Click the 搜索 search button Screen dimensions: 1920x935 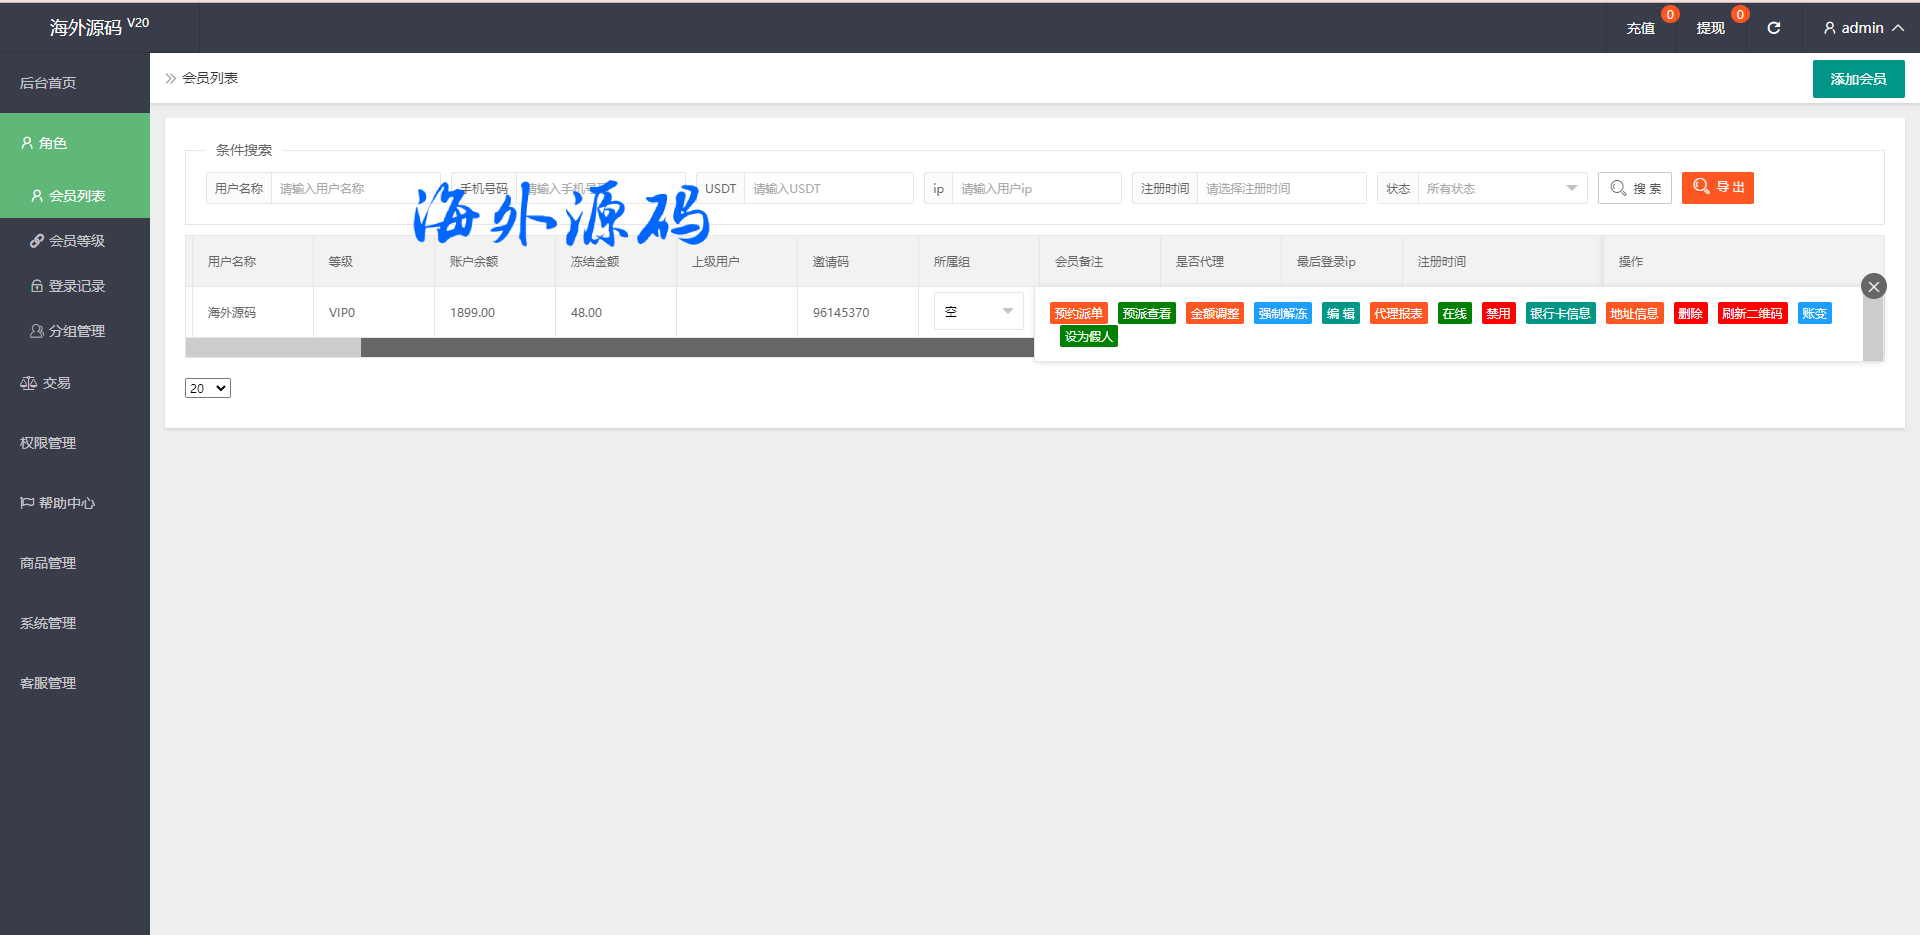click(1634, 188)
